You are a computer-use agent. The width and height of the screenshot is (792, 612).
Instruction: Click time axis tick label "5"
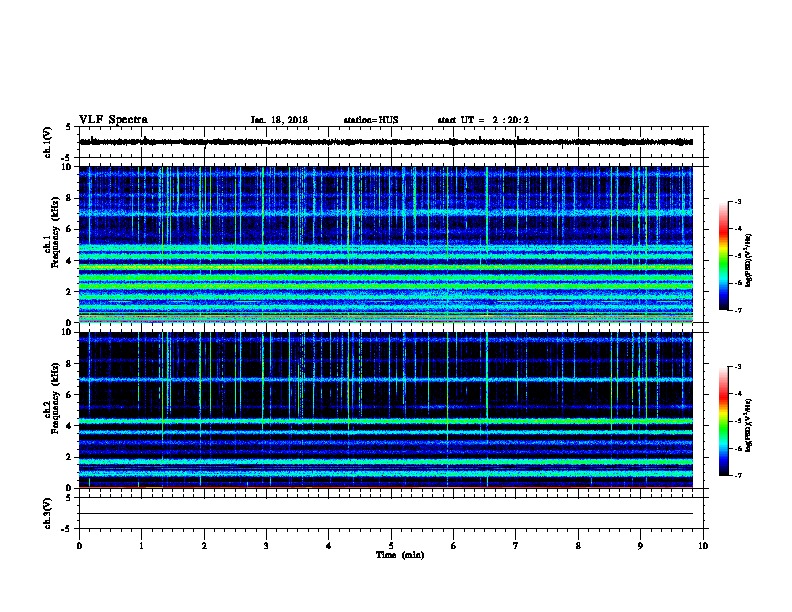click(x=391, y=546)
